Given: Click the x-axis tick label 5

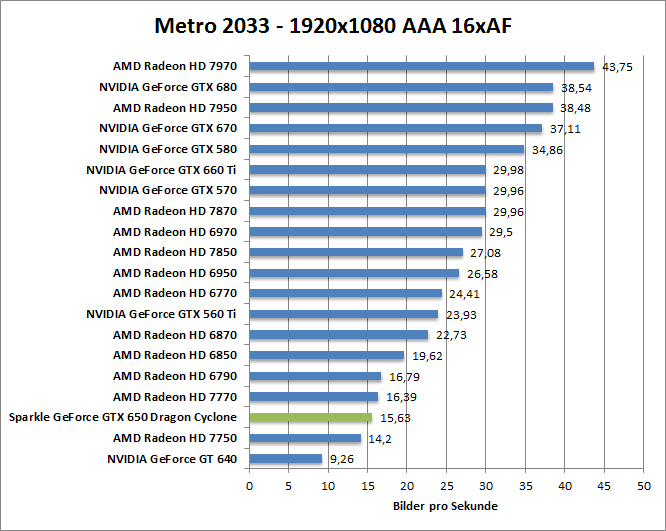Looking at the screenshot, I should 288,486.
